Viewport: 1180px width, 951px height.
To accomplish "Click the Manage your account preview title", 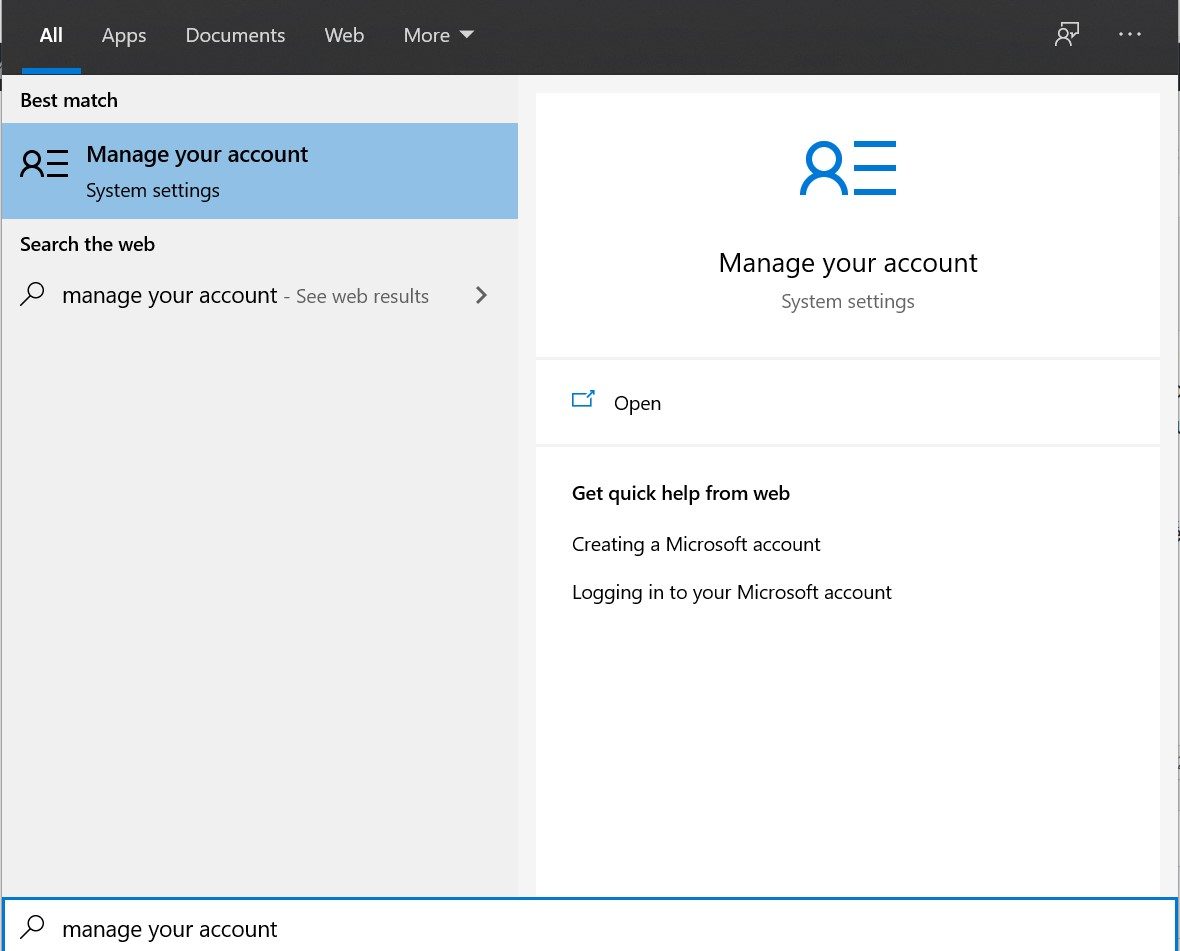I will coord(847,263).
